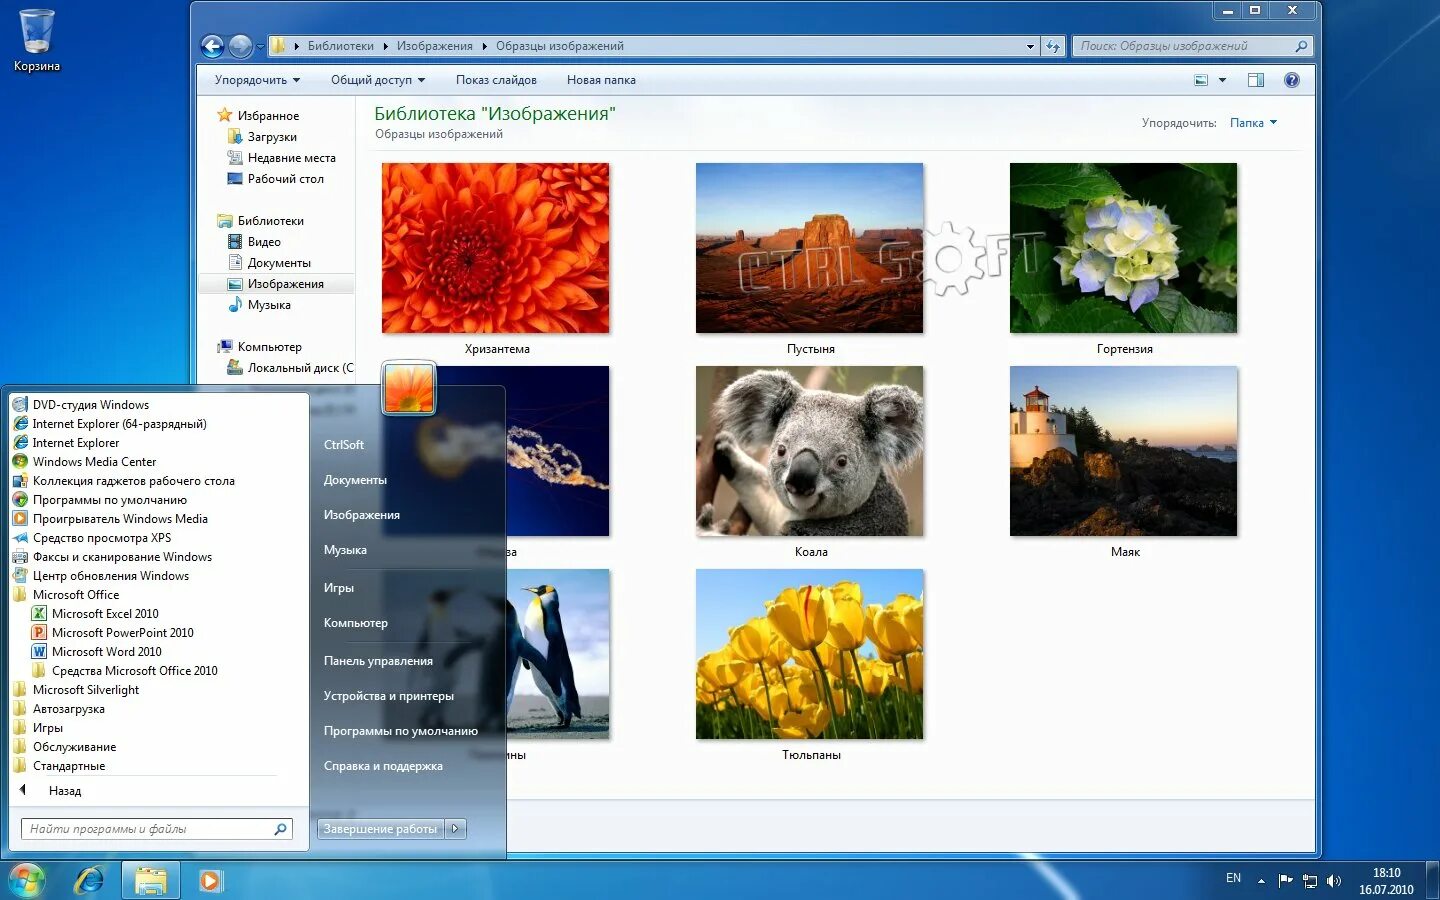This screenshot has height=900, width=1440.
Task: Select the Хризантема image thumbnail
Action: click(496, 248)
